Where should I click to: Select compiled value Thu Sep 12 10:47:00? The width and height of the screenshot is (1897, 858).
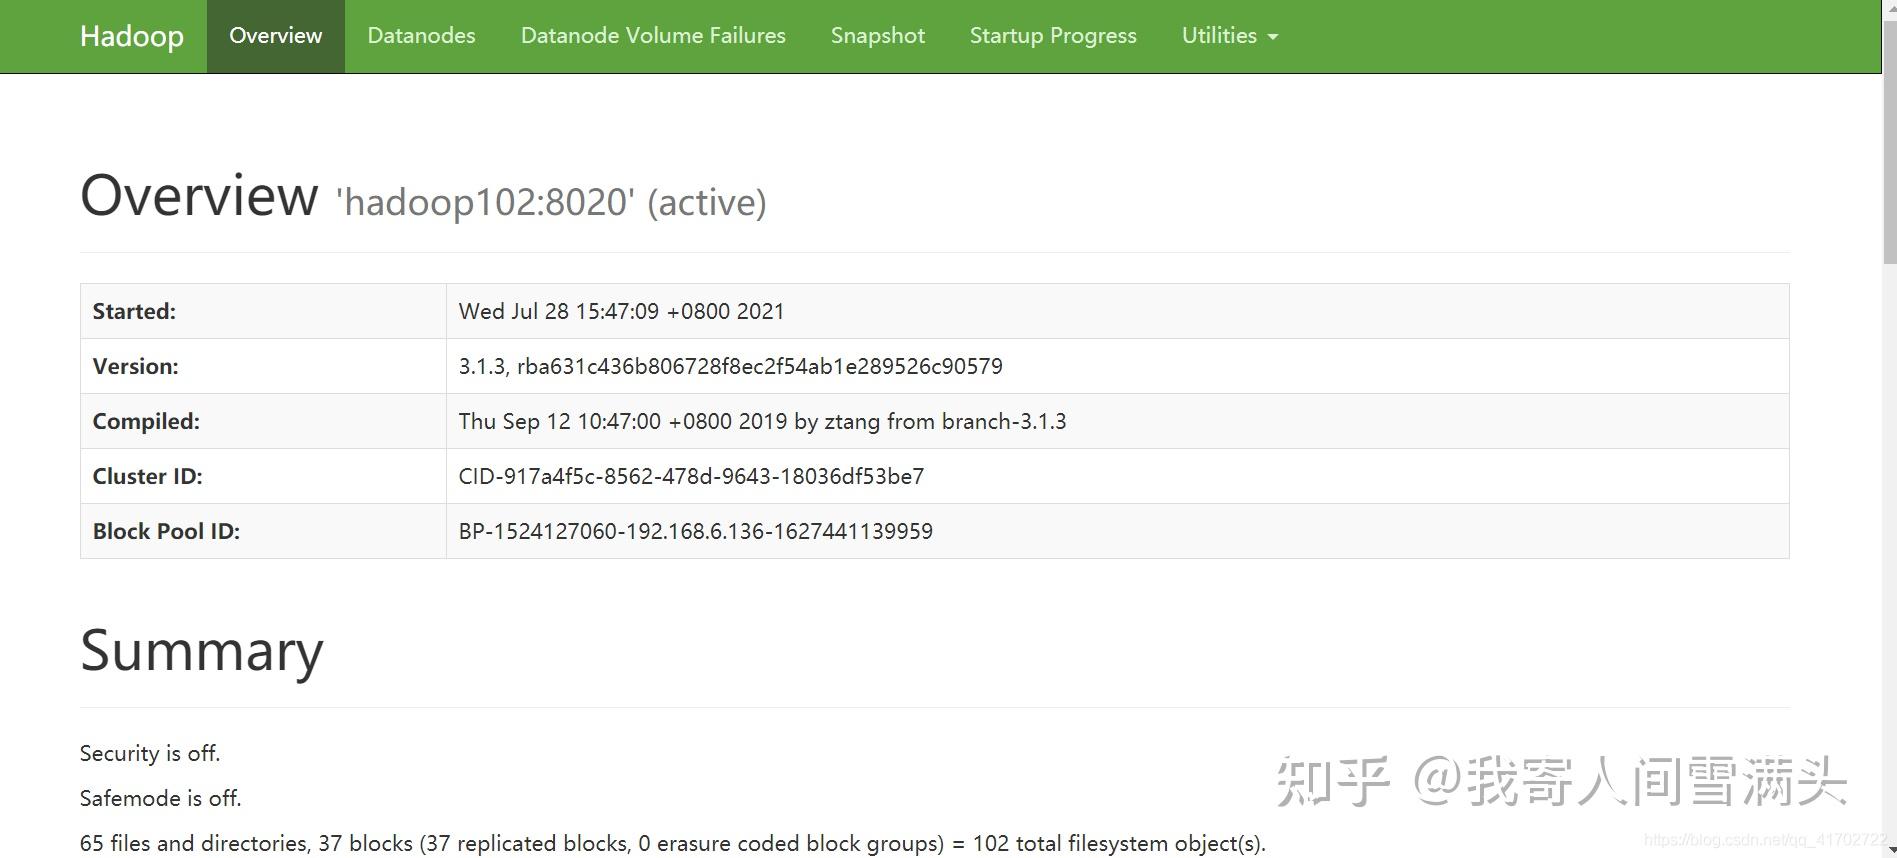point(762,421)
